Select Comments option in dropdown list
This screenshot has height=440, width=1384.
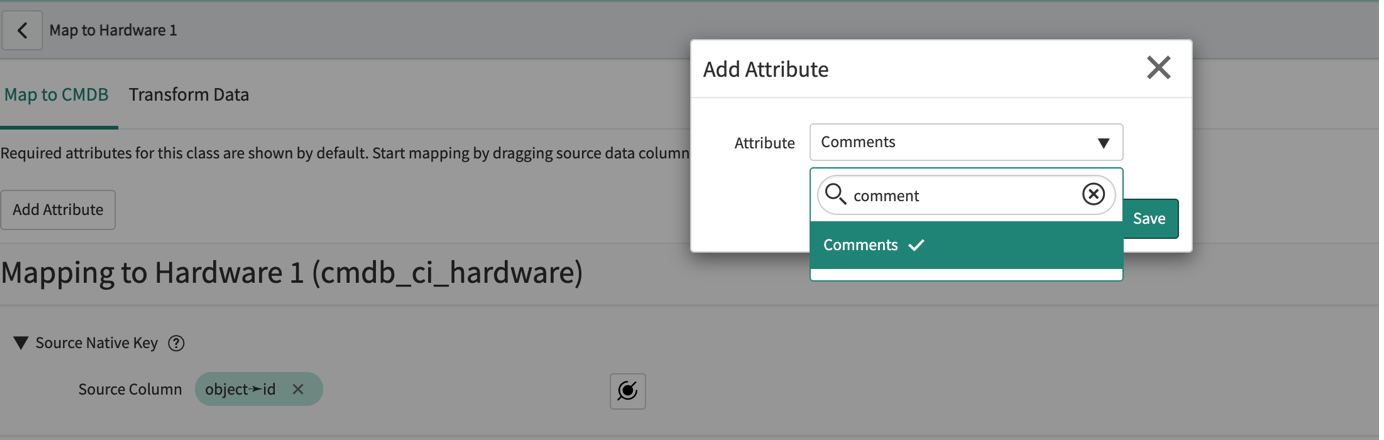tap(966, 245)
